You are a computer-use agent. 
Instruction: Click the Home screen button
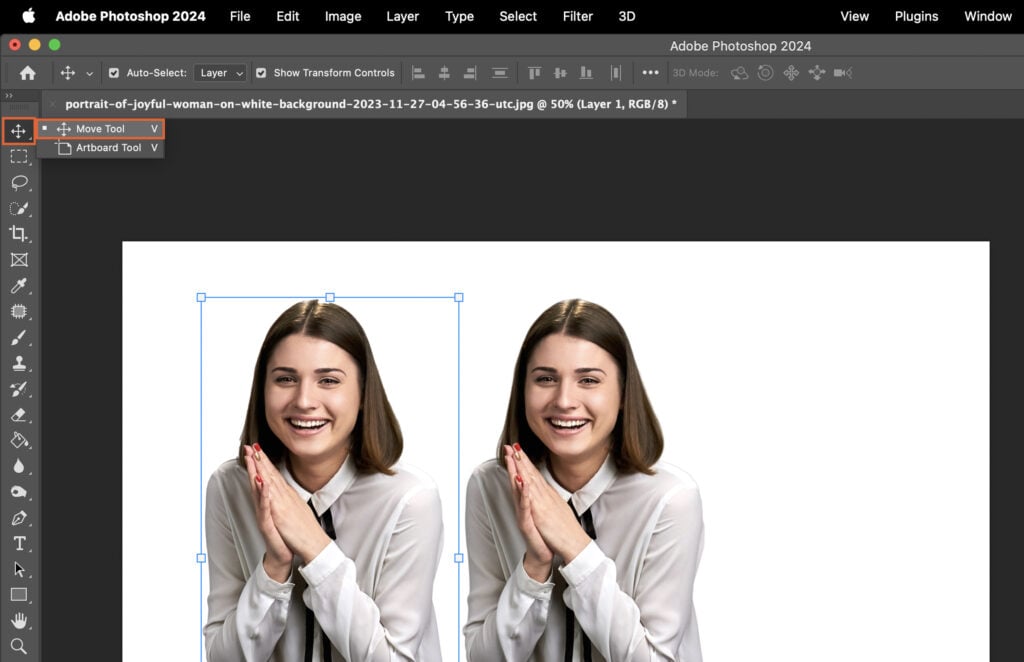pos(26,72)
